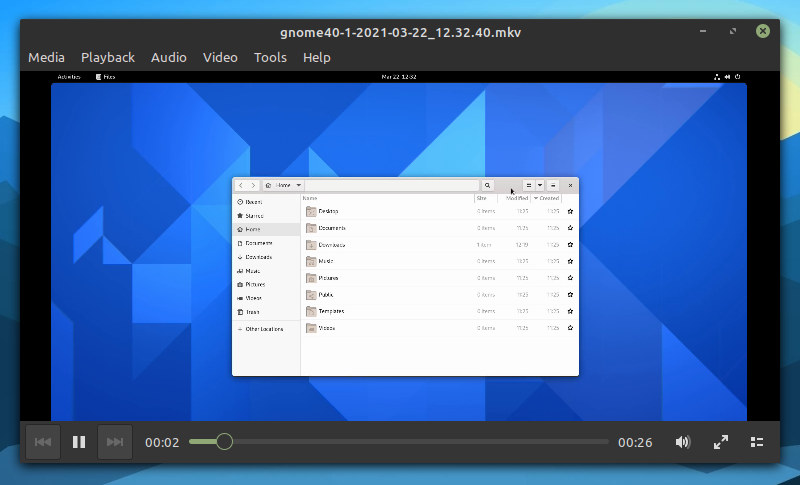Click the 00:26 duration label

(635, 442)
